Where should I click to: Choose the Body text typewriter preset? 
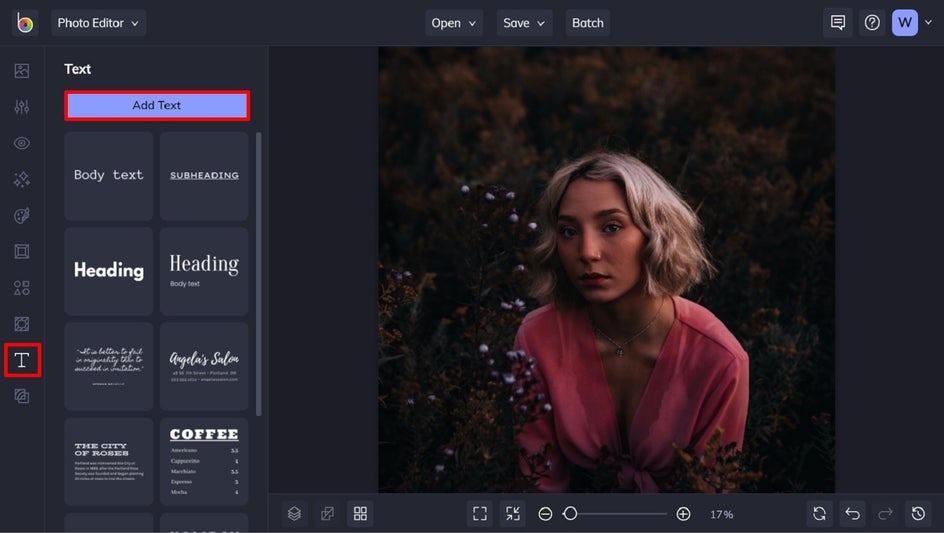(x=109, y=176)
